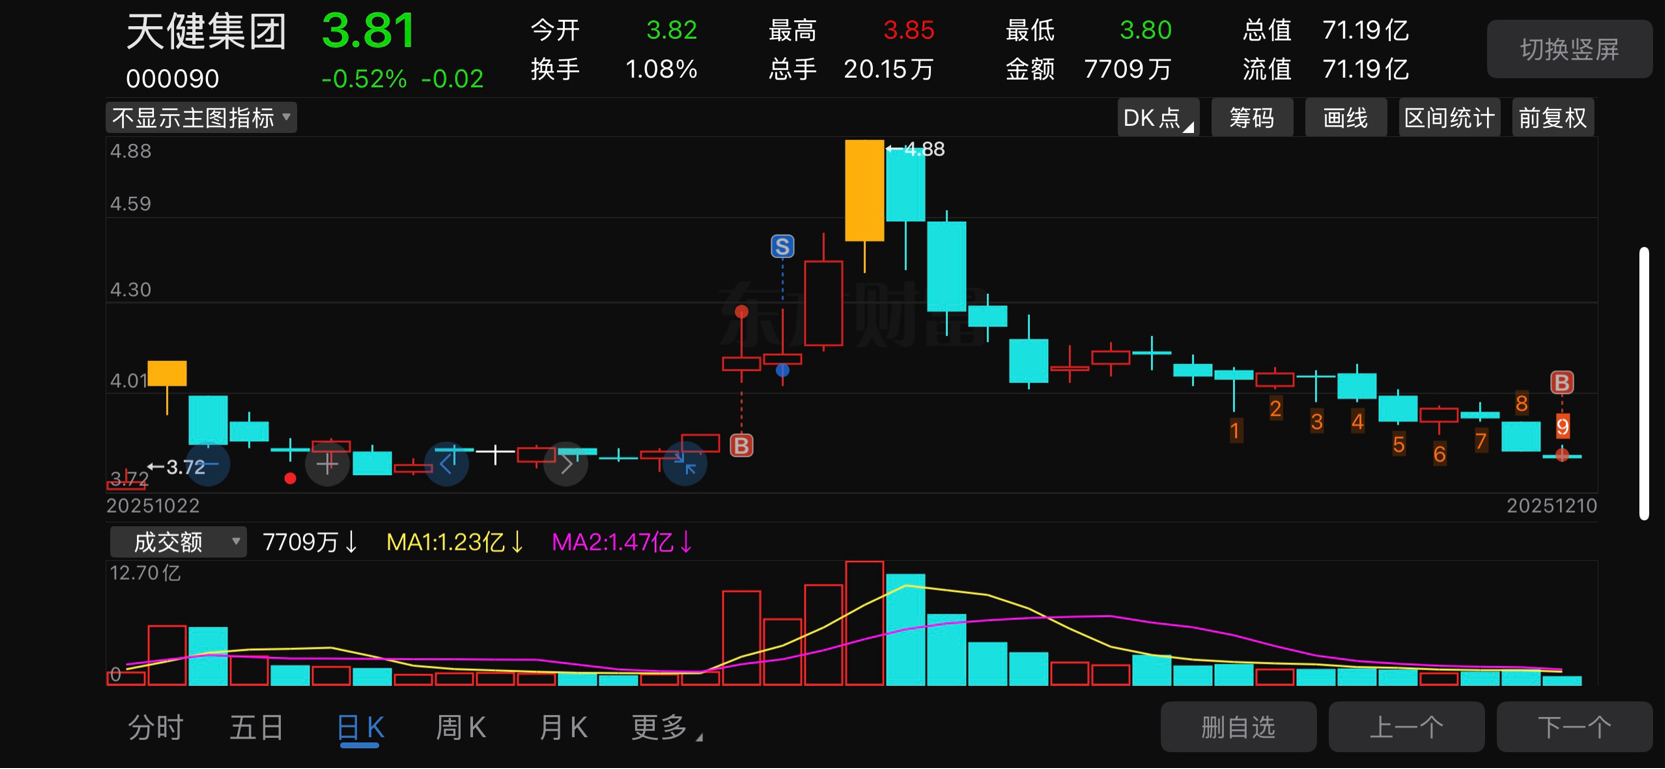Tap the 前复权 adjustment button
The image size is (1665, 769).
[x=1552, y=118]
